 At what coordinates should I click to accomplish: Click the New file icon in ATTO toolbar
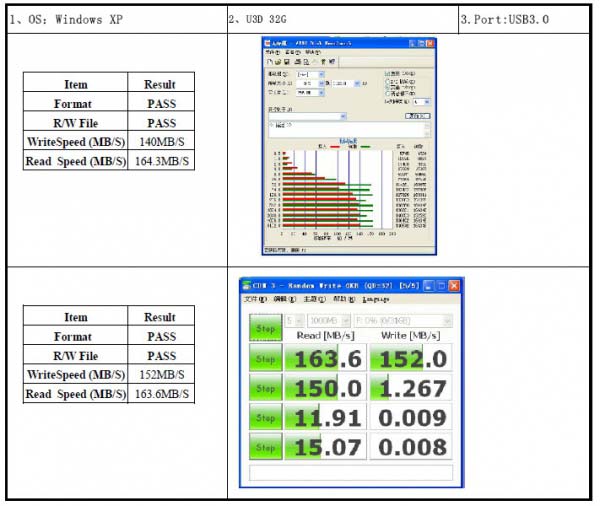coord(268,61)
